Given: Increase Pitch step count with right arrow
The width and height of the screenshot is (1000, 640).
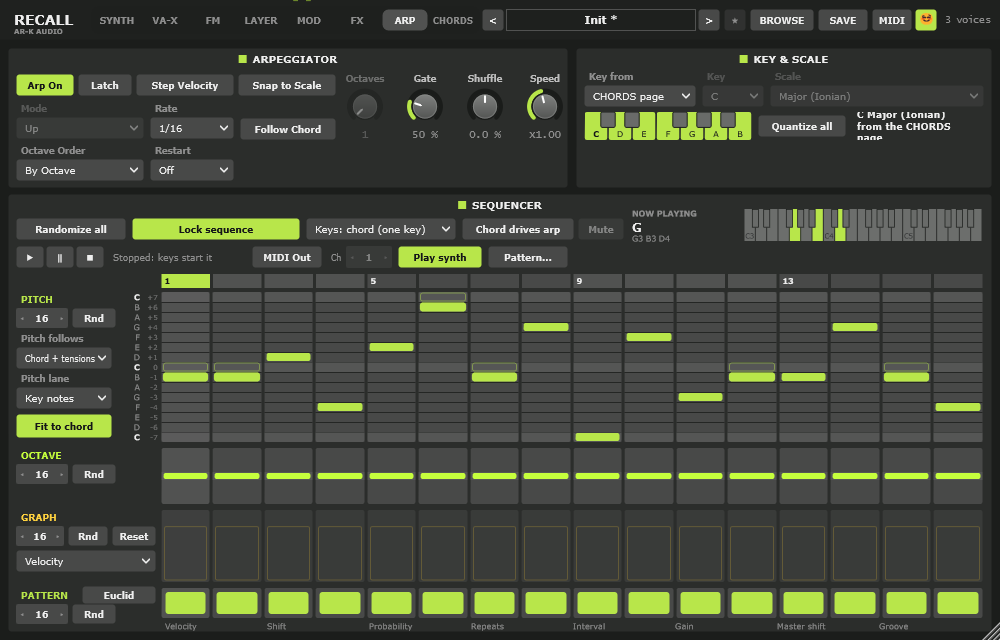Looking at the screenshot, I should [x=61, y=319].
